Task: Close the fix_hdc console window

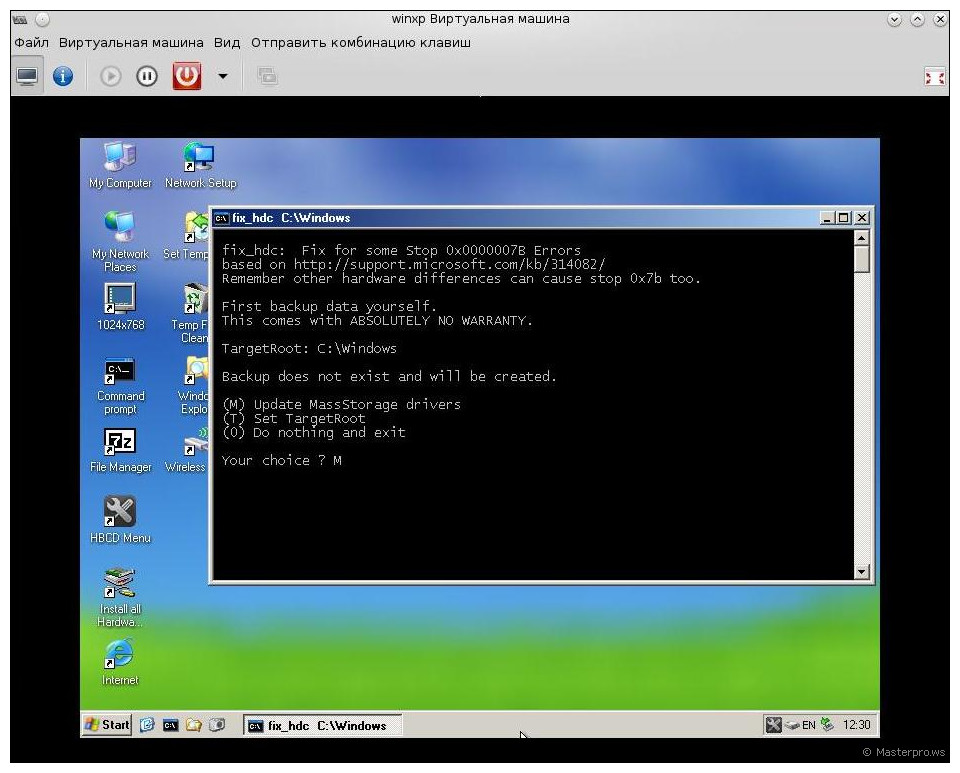Action: coord(861,218)
